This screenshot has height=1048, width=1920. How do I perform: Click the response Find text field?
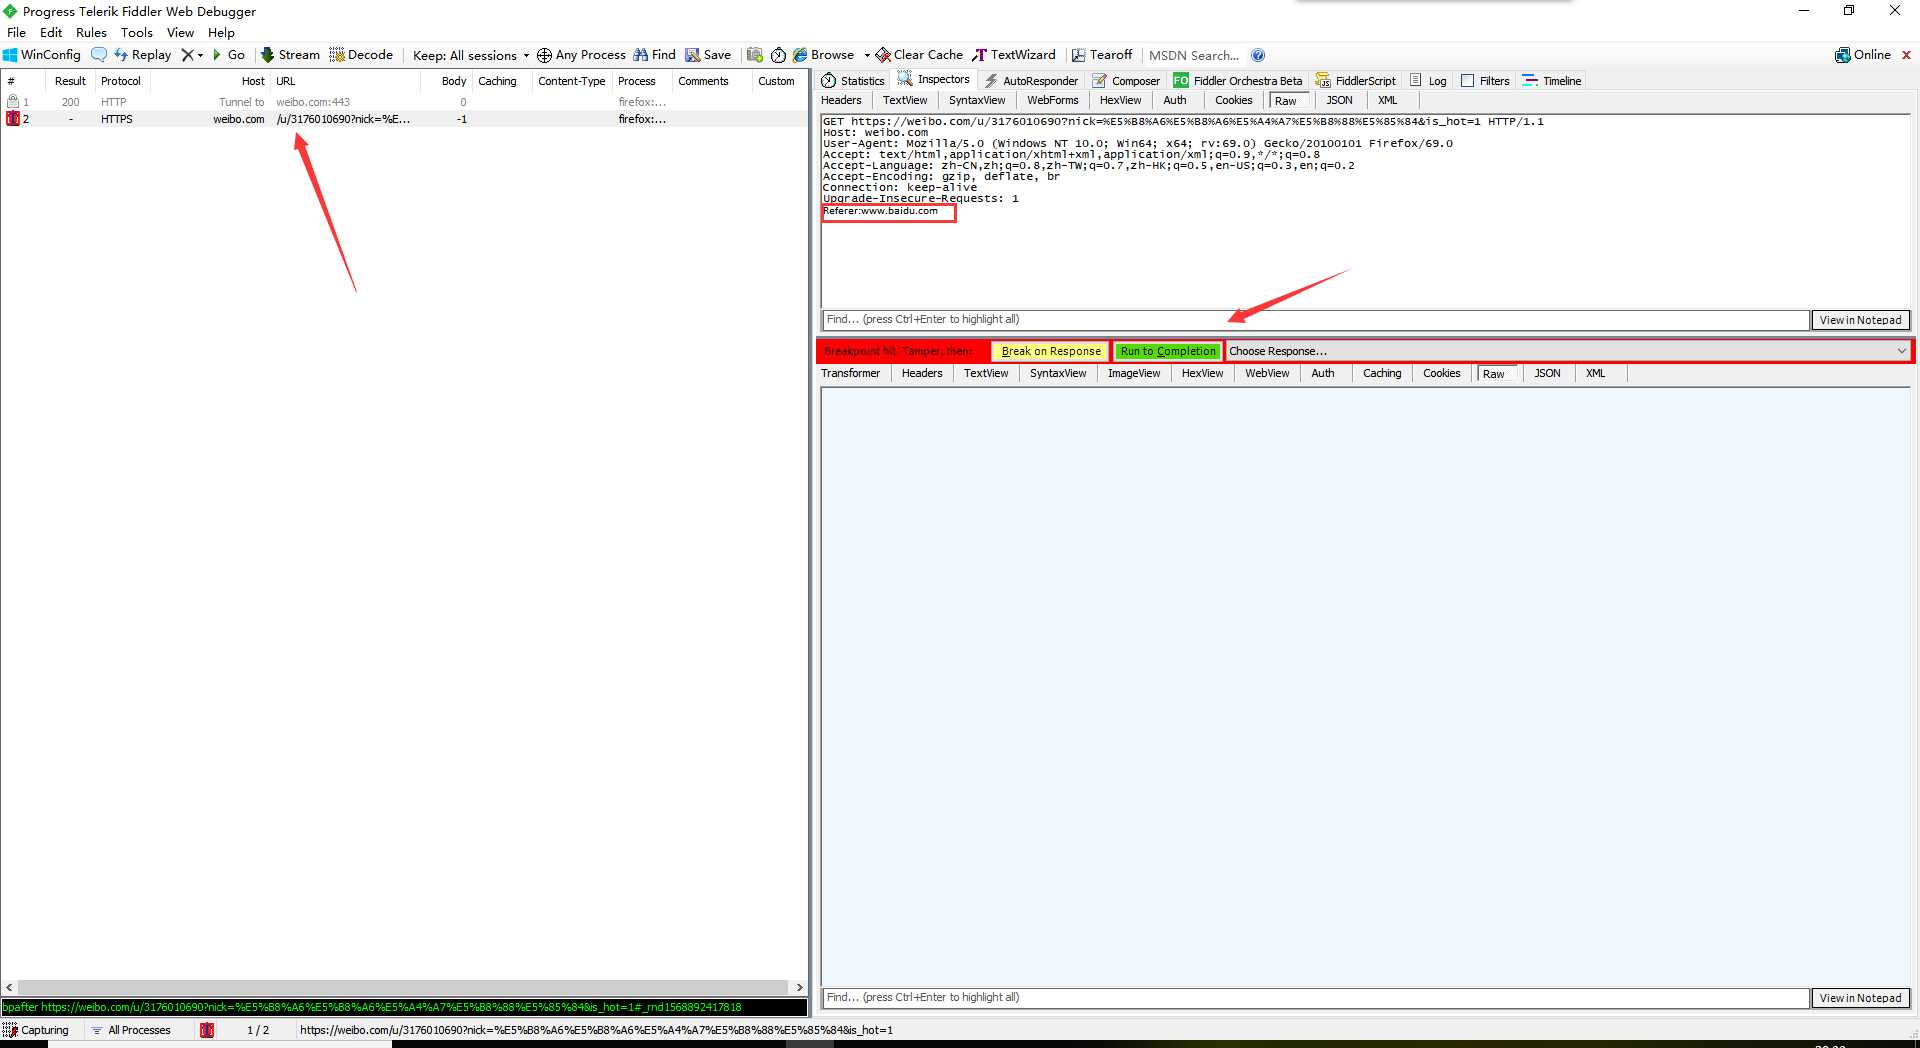[x=1315, y=998]
